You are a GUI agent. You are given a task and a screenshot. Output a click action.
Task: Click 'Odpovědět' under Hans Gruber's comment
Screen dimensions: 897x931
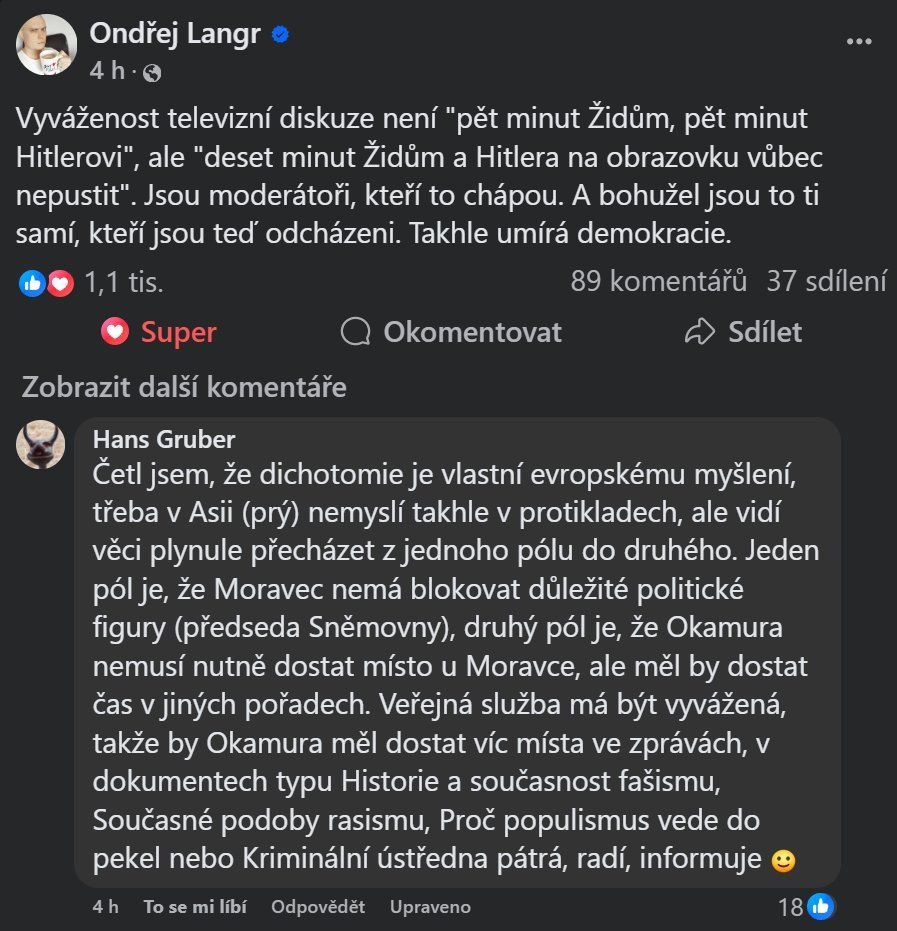tap(316, 907)
